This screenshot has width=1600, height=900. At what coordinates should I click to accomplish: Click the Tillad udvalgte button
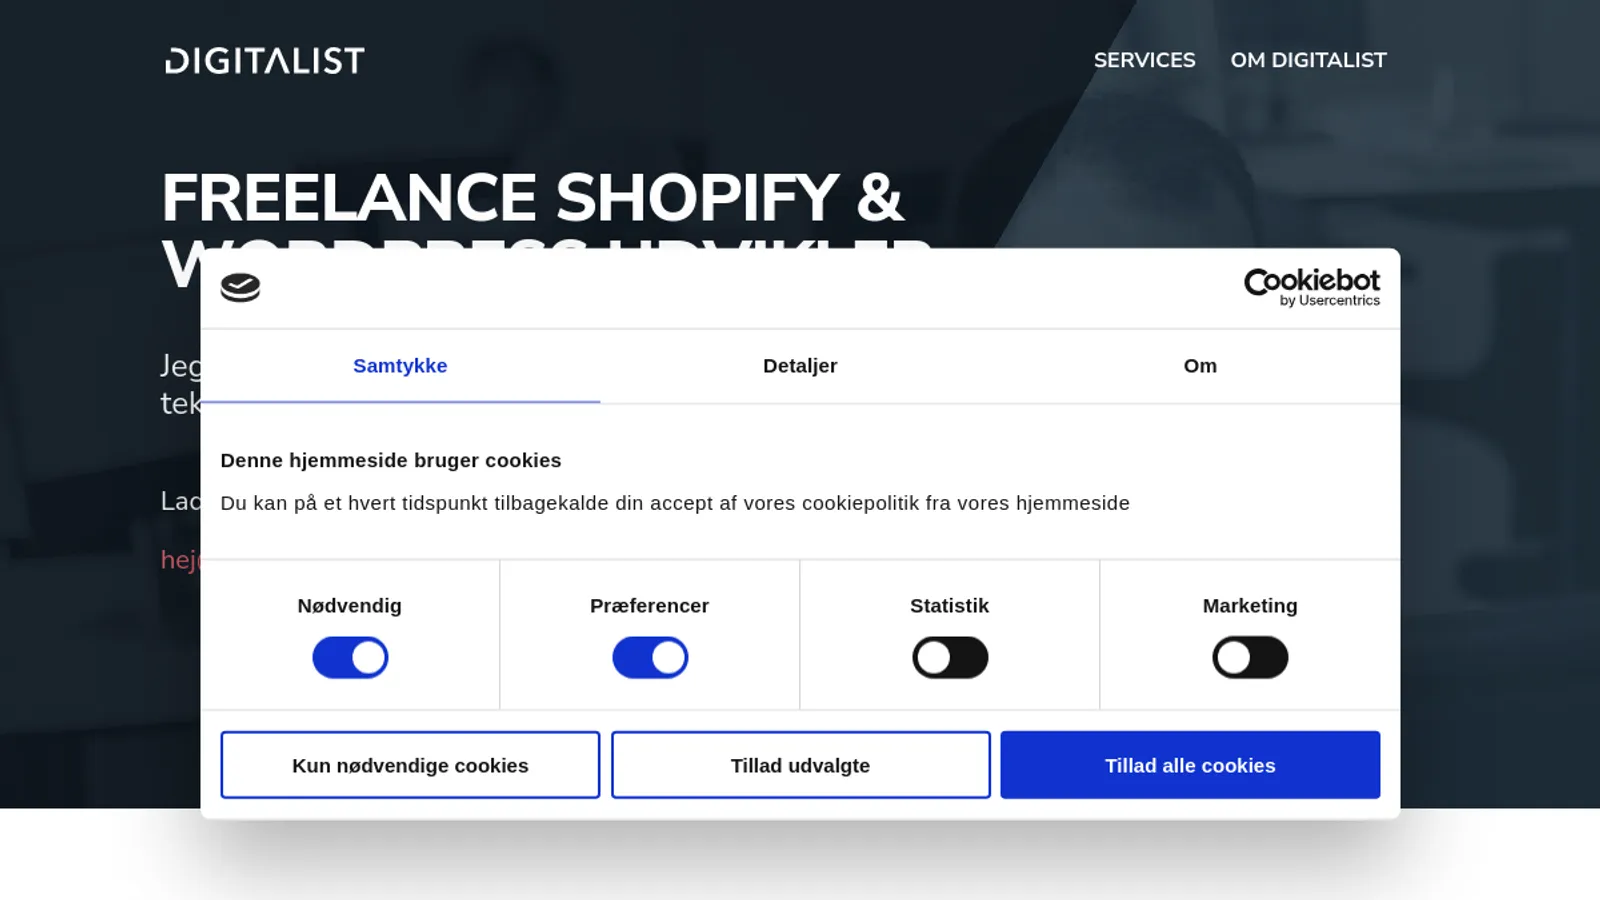click(801, 765)
